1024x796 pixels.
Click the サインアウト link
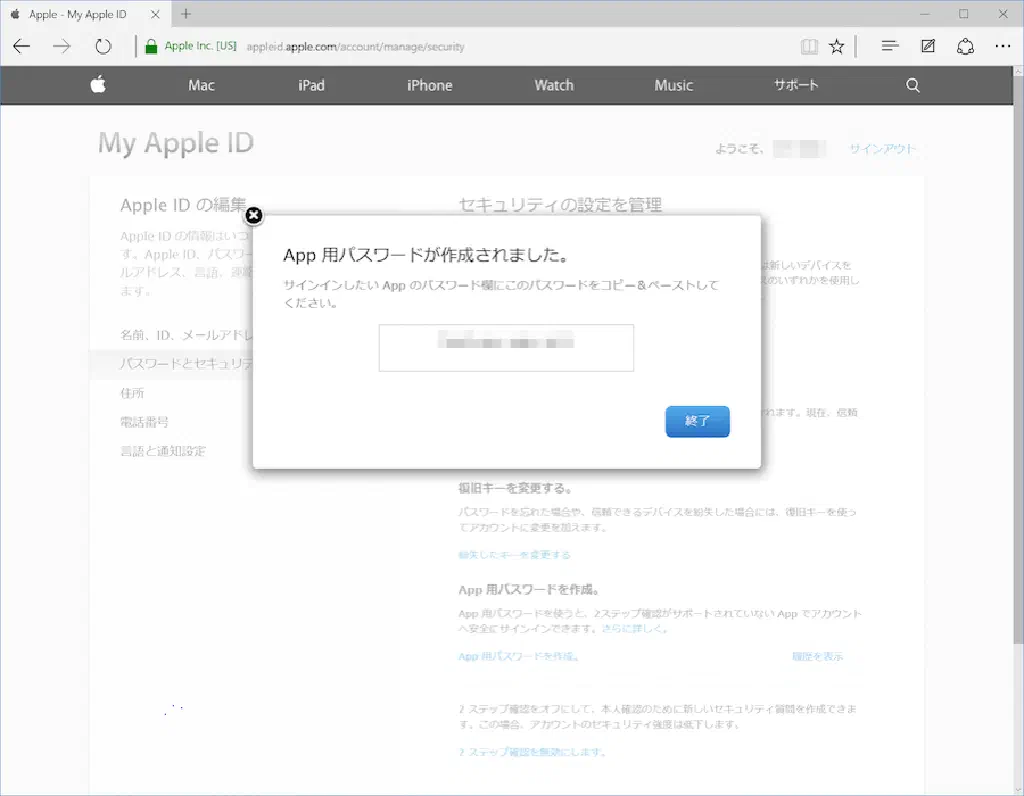(x=882, y=149)
